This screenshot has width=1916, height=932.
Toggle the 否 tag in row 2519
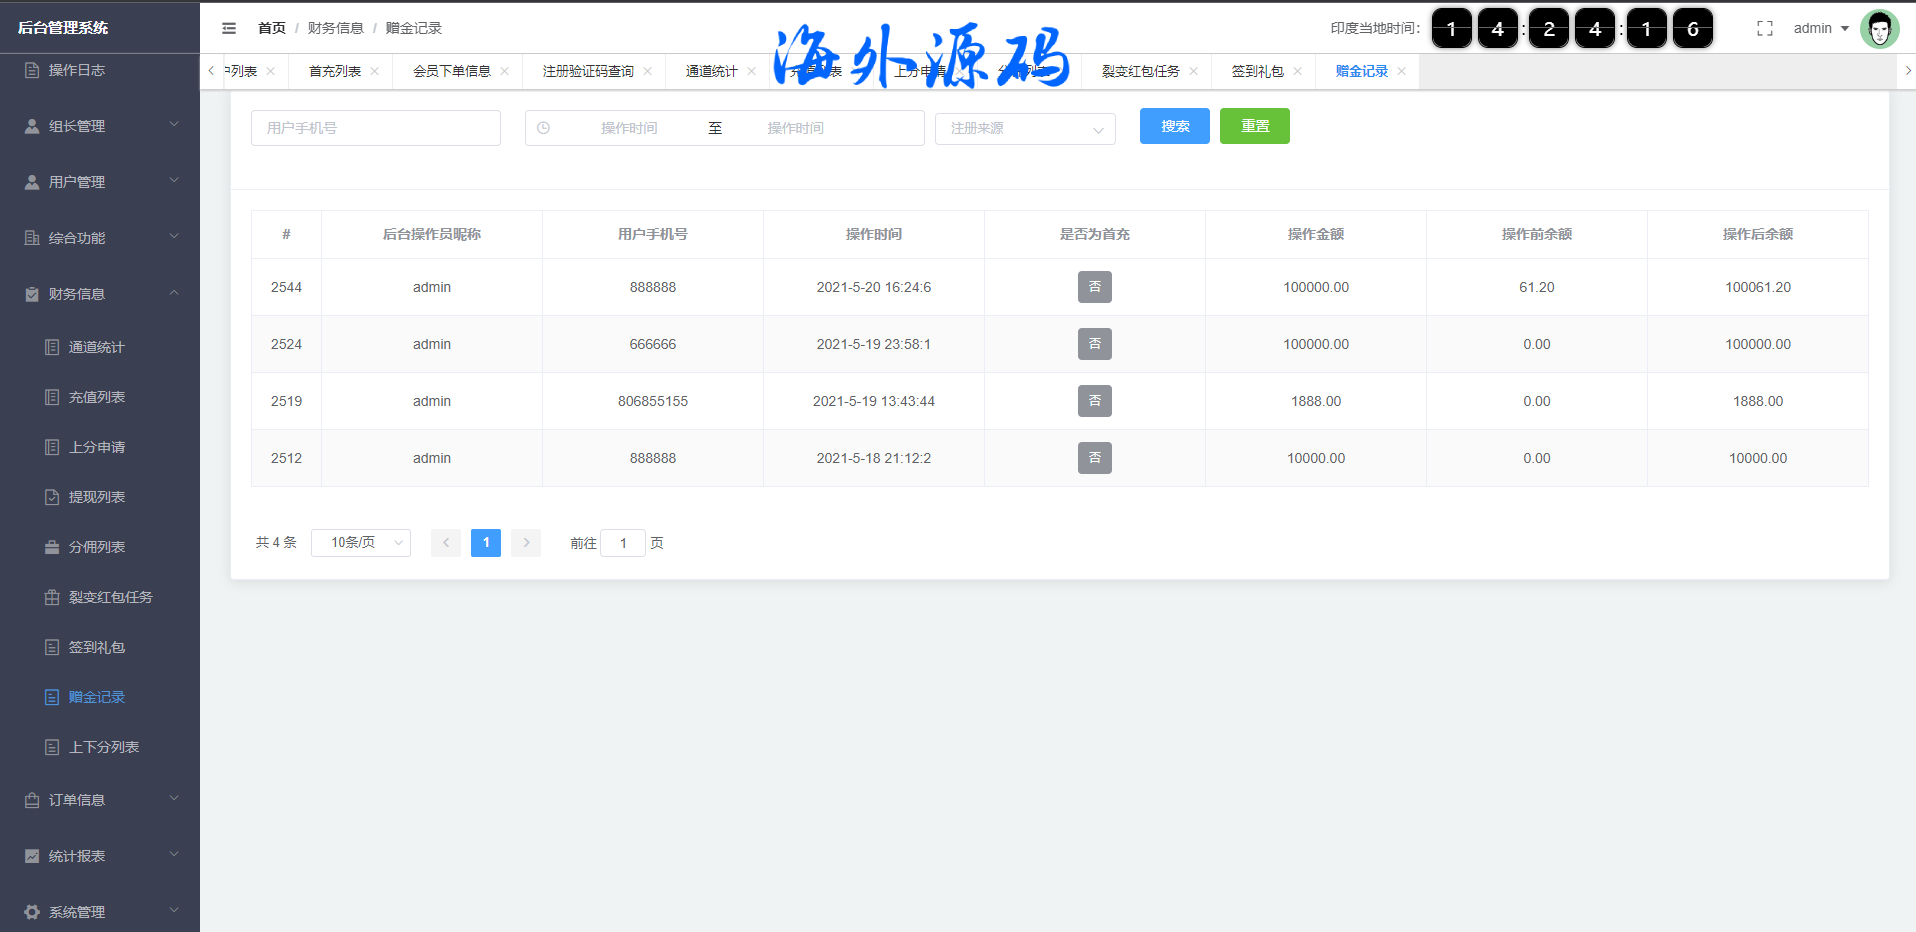pyautogui.click(x=1094, y=401)
